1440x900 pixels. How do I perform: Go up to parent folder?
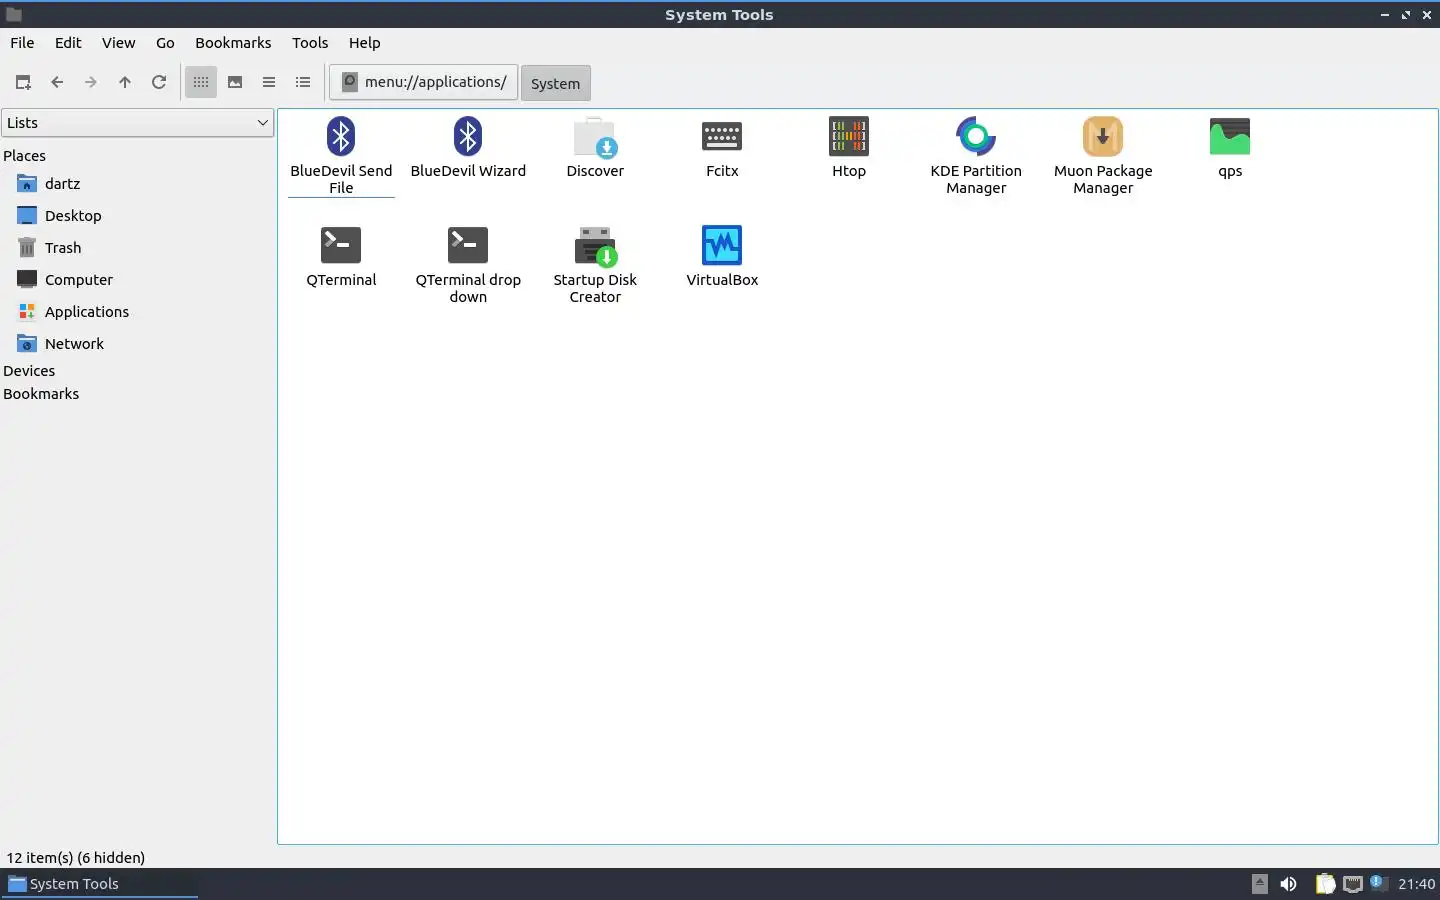pos(125,82)
